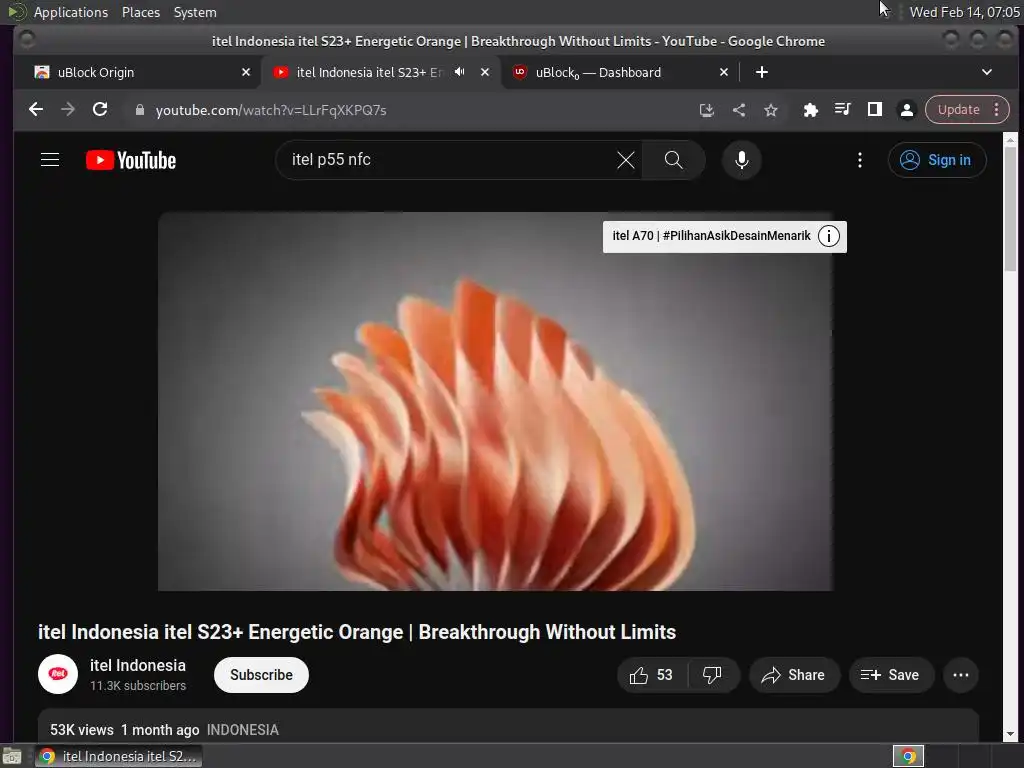
Task: Click scrollbar down arrow
Action: 1010,735
